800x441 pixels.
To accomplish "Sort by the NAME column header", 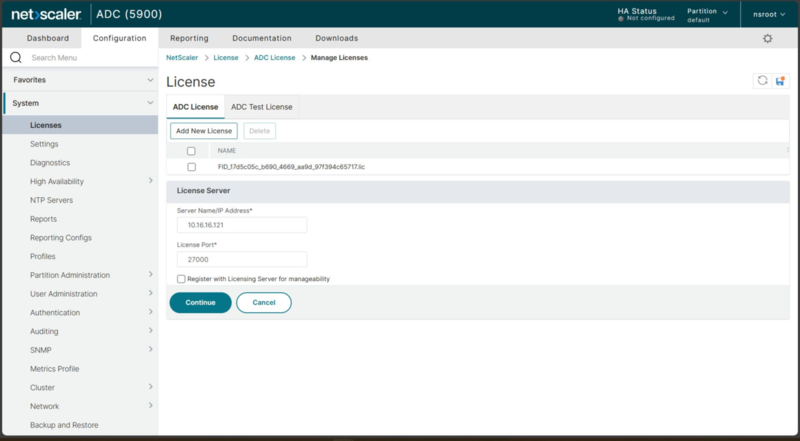I will (227, 151).
